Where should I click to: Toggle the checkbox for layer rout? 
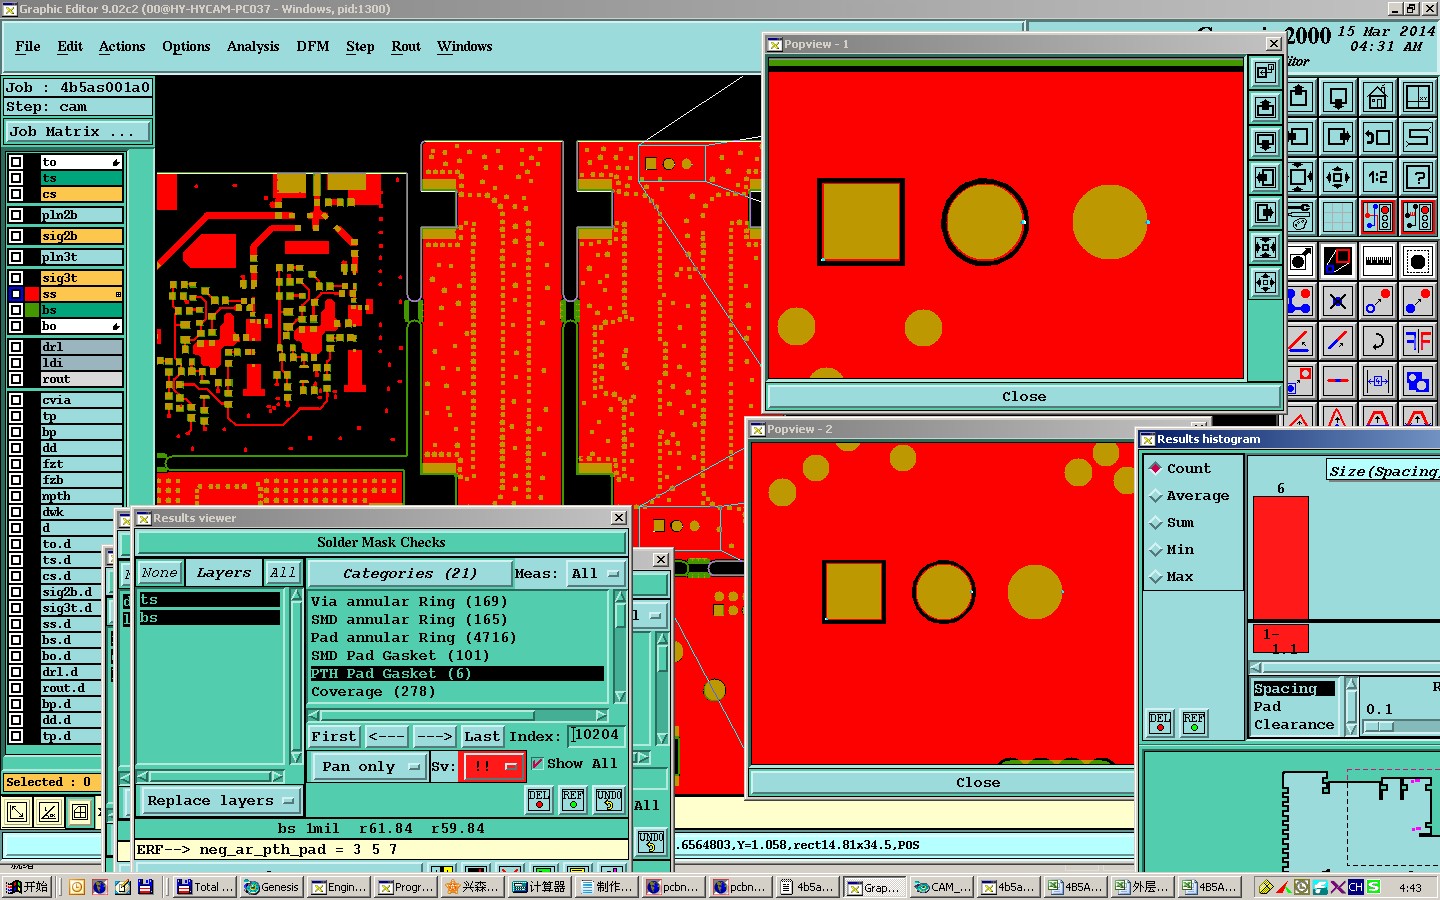[16, 379]
